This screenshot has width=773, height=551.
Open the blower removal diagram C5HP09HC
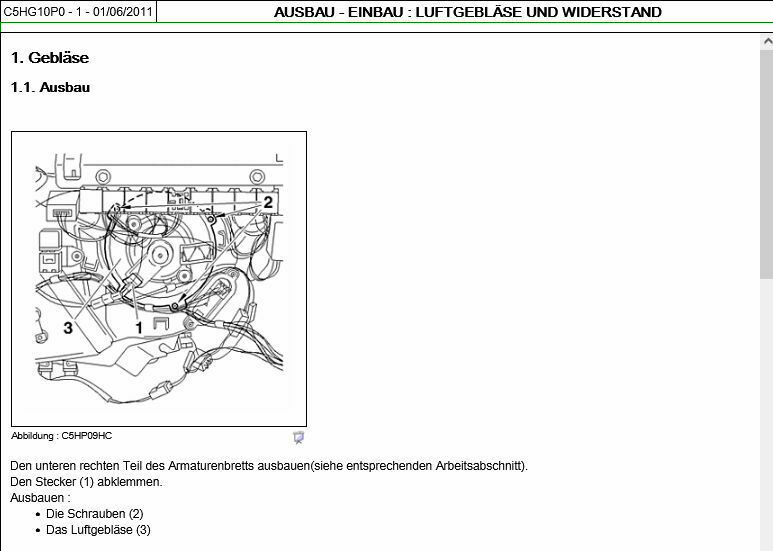coord(159,279)
